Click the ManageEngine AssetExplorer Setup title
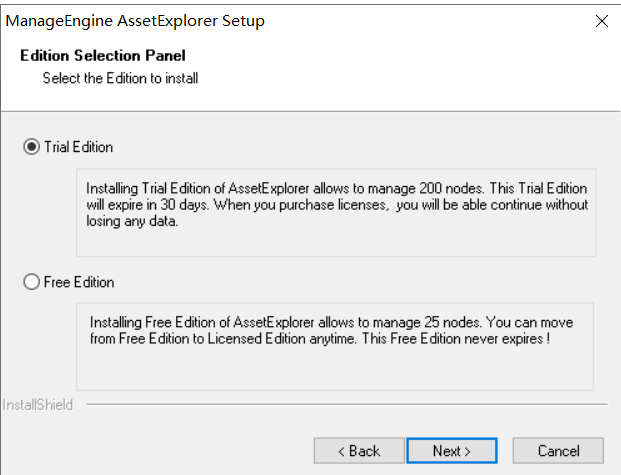The image size is (621, 475). 135,21
